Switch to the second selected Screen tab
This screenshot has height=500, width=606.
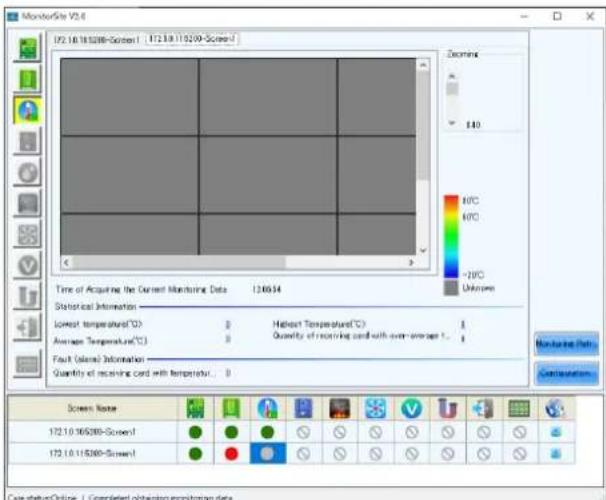pos(192,39)
